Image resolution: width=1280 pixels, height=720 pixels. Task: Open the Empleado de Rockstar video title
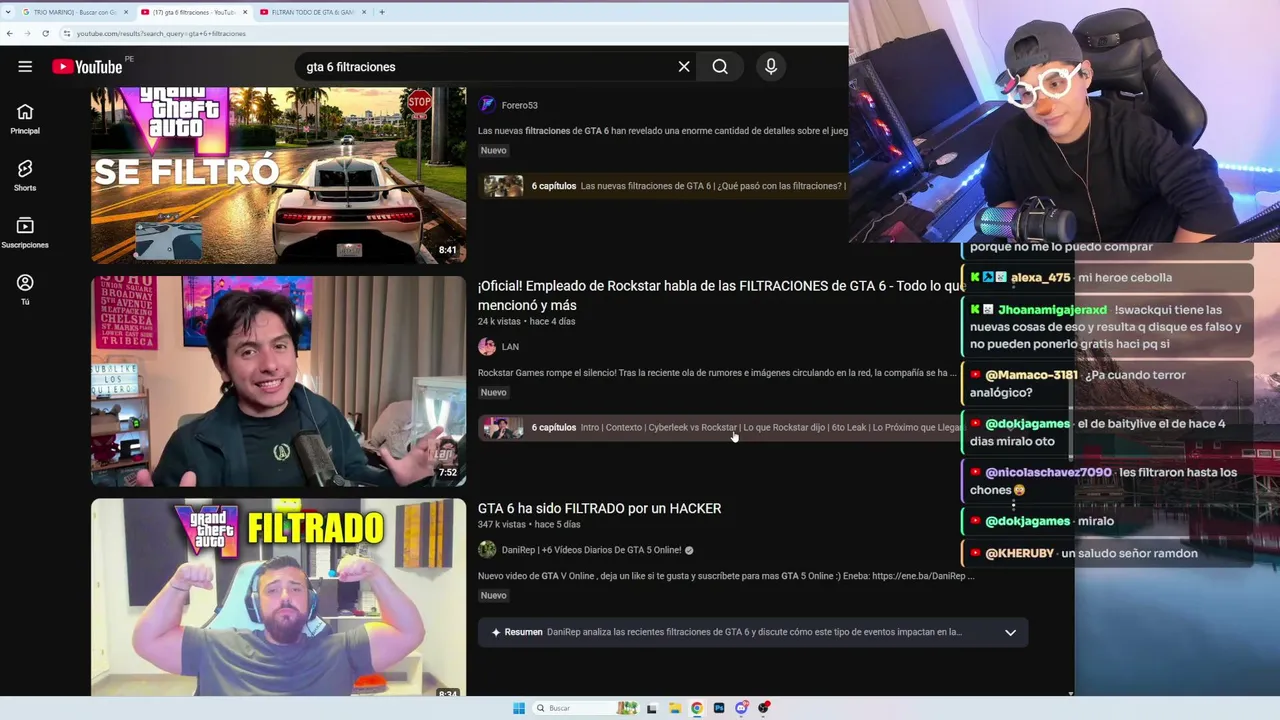[722, 295]
